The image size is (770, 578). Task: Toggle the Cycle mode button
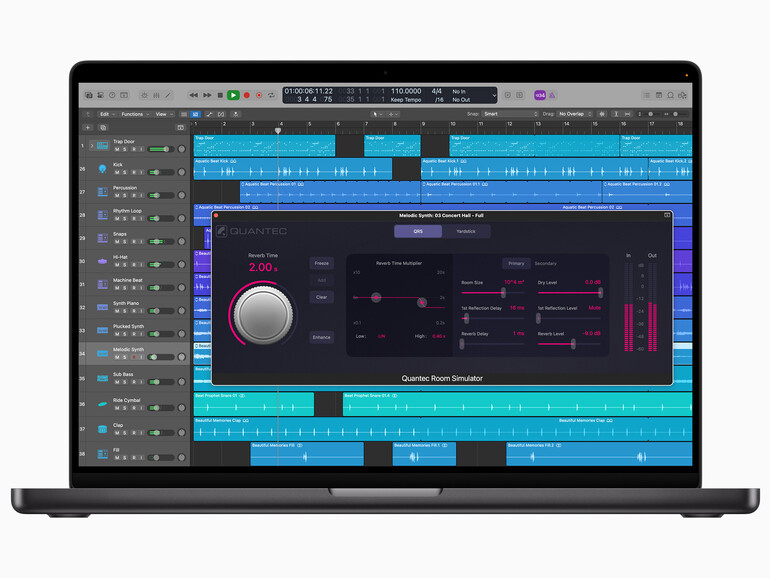271,95
